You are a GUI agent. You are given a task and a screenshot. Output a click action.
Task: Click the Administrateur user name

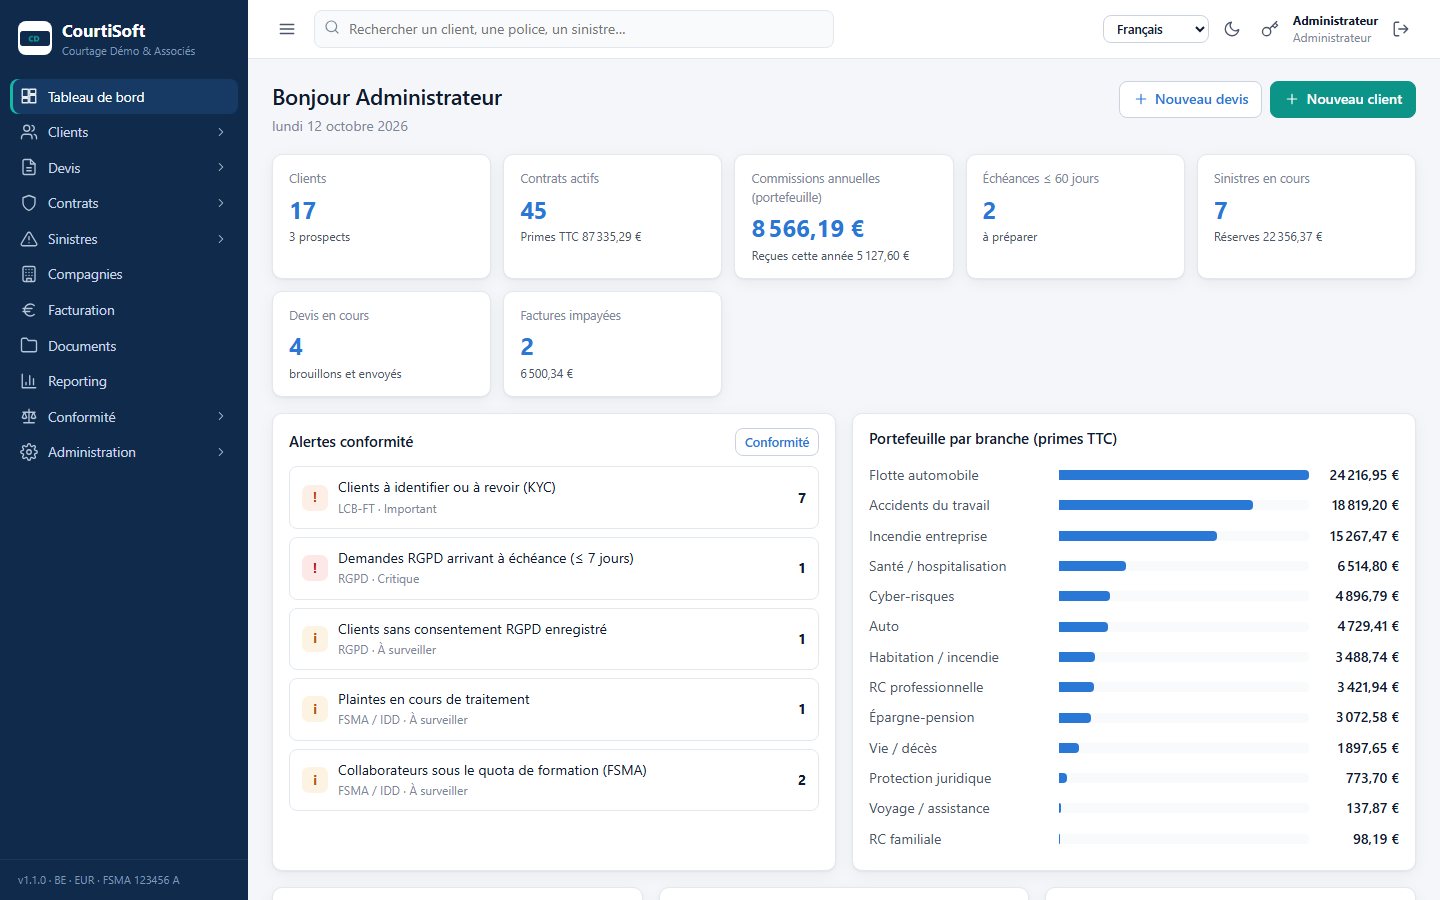click(x=1335, y=20)
